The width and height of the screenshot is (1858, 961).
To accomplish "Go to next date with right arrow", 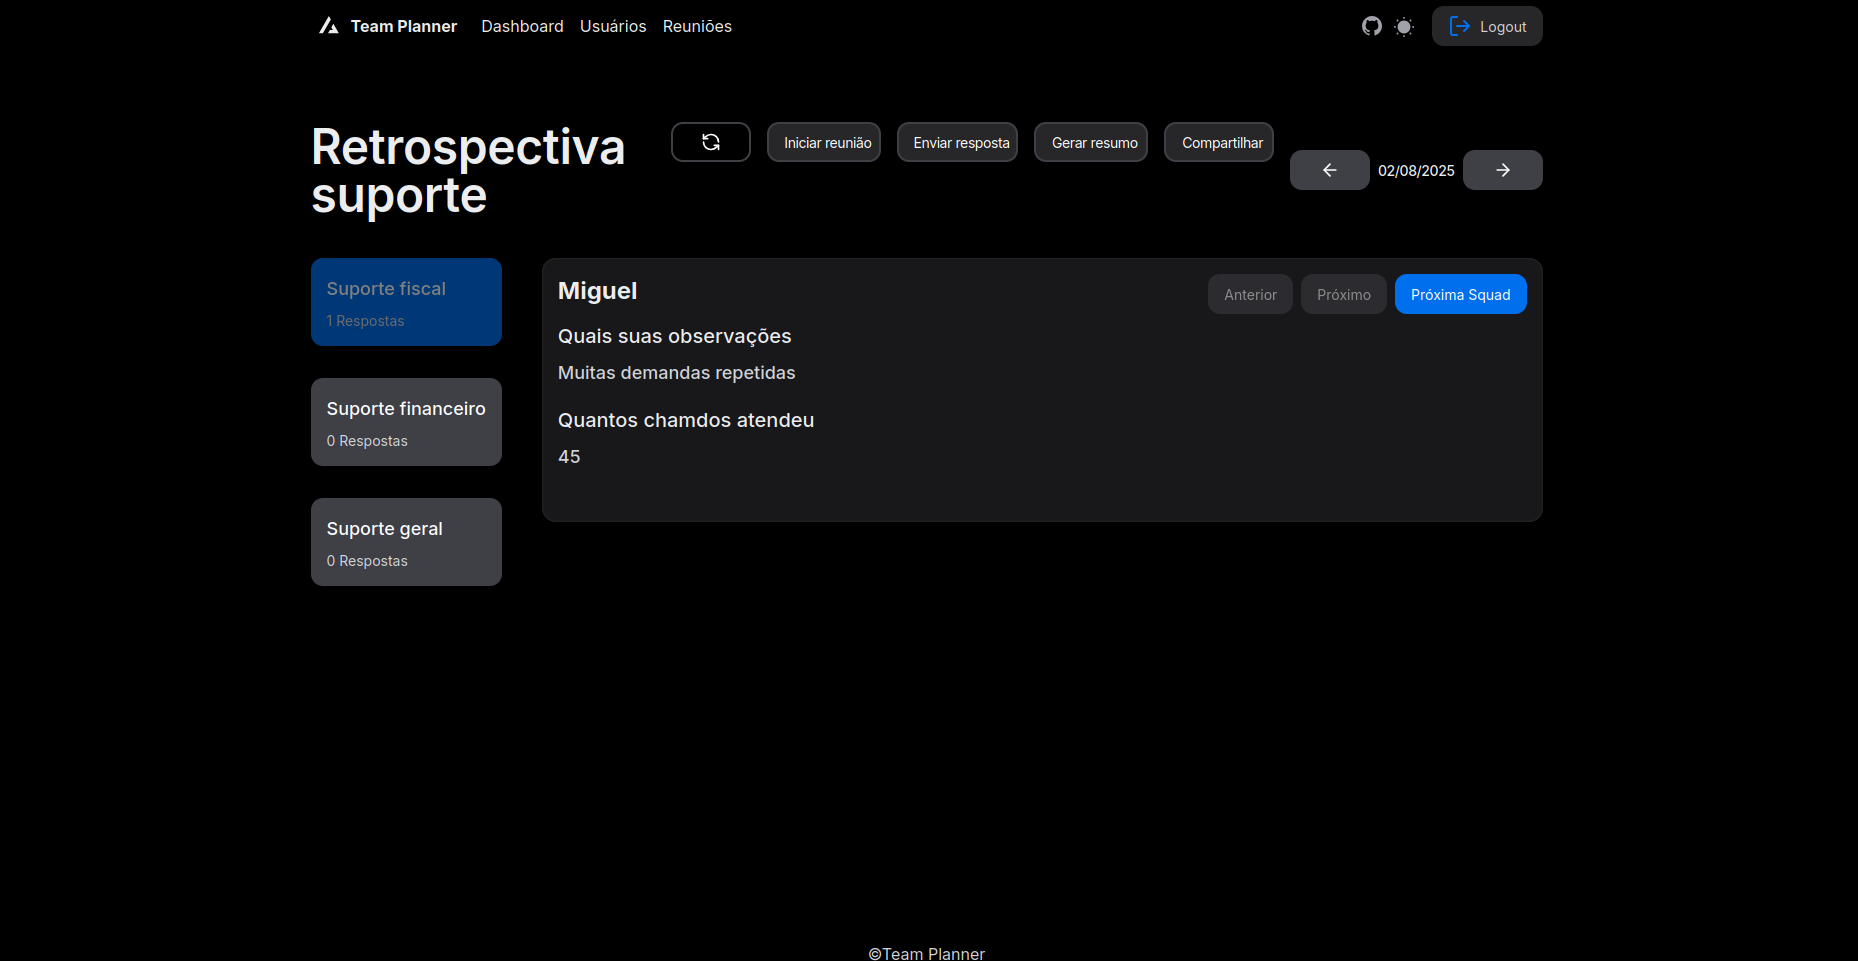I will (1502, 170).
